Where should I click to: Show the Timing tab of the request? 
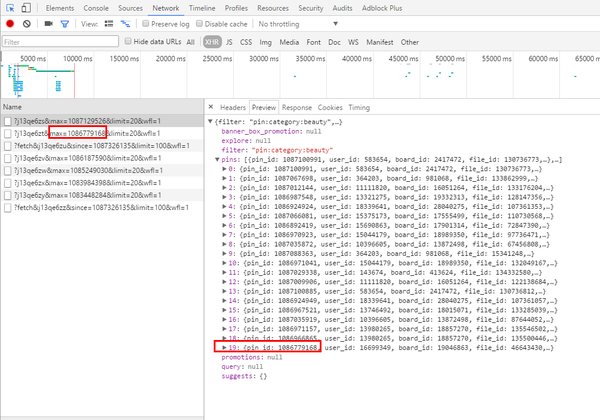[359, 107]
